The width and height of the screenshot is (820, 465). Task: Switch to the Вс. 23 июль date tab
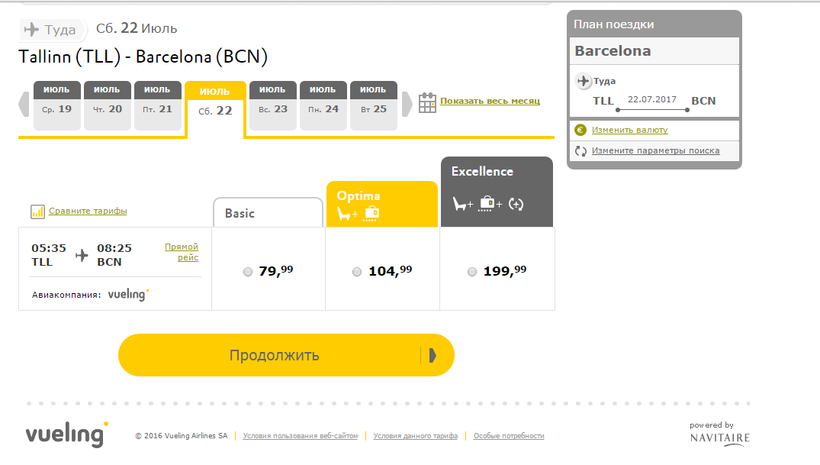pyautogui.click(x=272, y=105)
